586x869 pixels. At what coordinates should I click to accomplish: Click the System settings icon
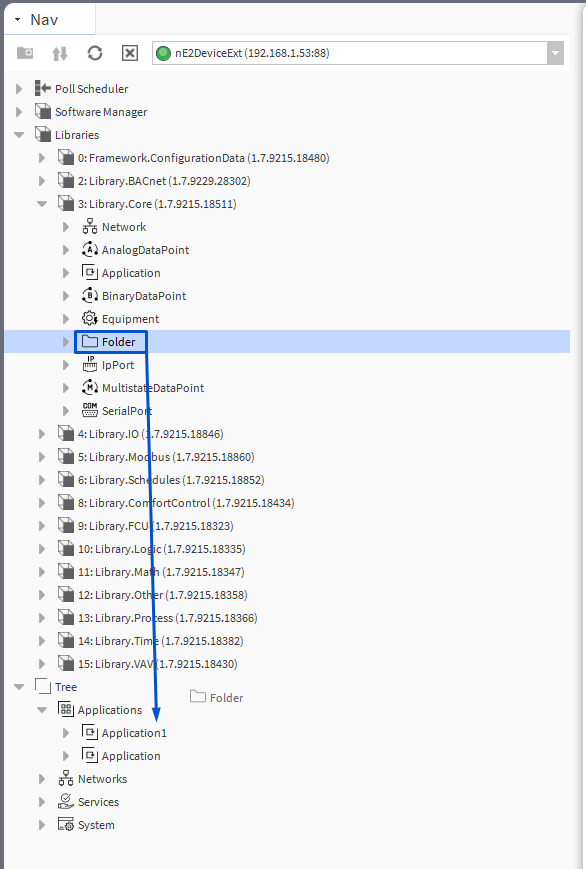[x=66, y=824]
